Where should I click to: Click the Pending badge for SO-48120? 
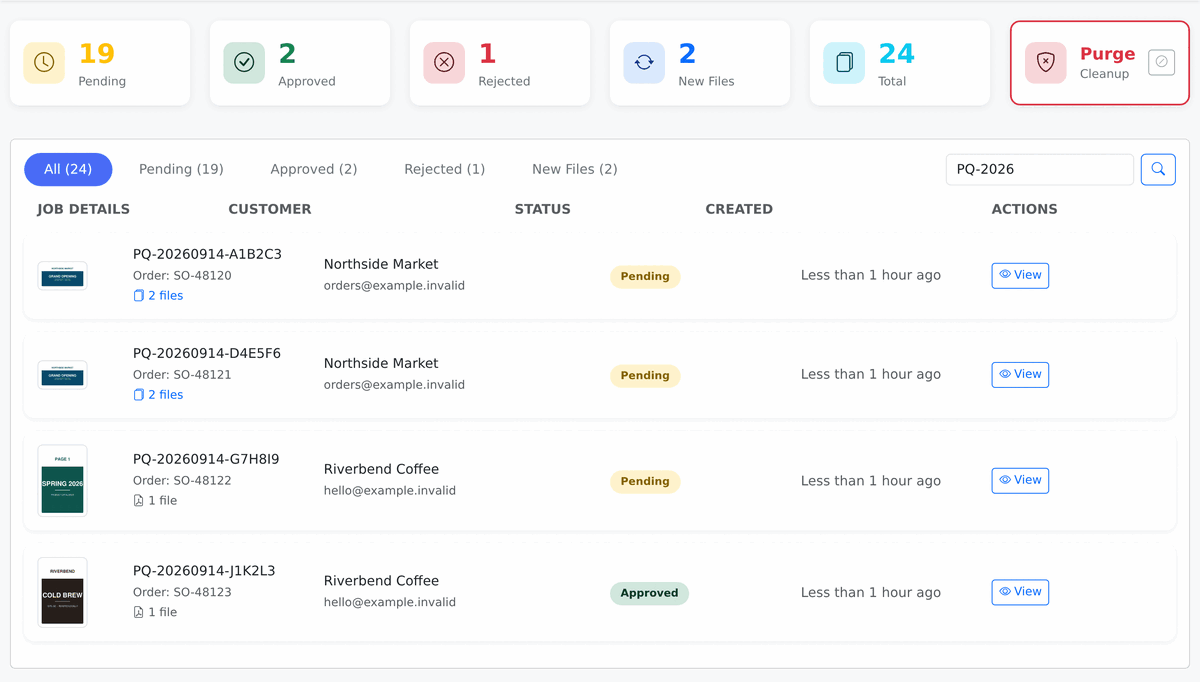tap(645, 277)
